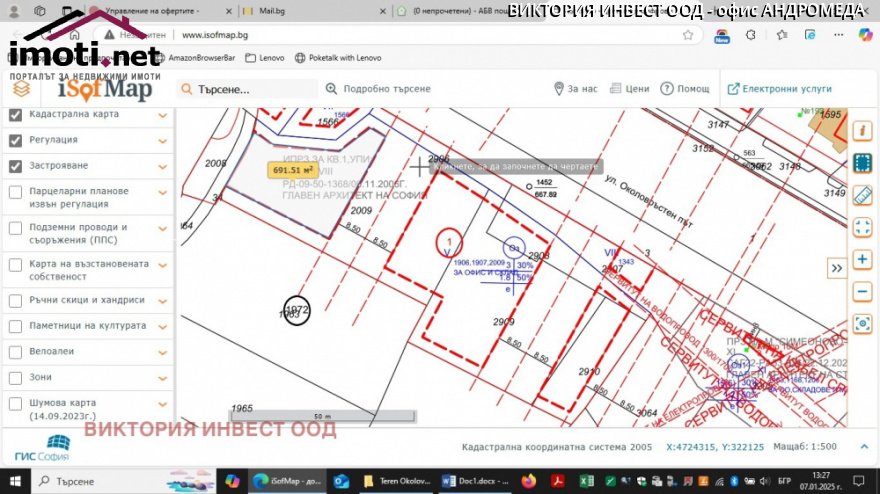880x494 pixels.
Task: Open Lenovo bookmarks folder
Action: pos(265,58)
